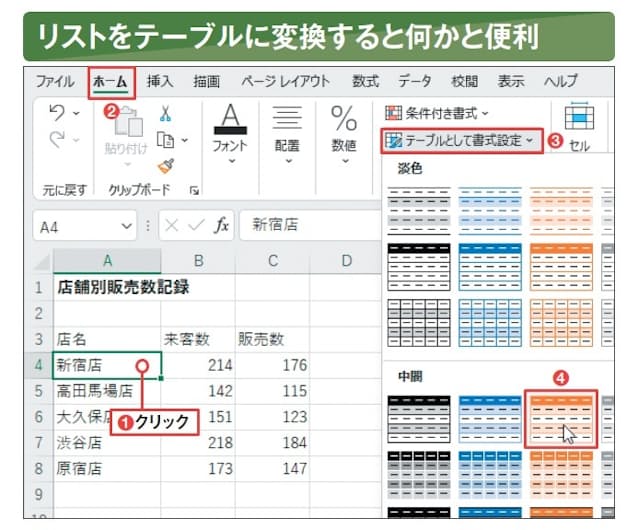Open clipboard dialog launcher icon

pos(194,190)
